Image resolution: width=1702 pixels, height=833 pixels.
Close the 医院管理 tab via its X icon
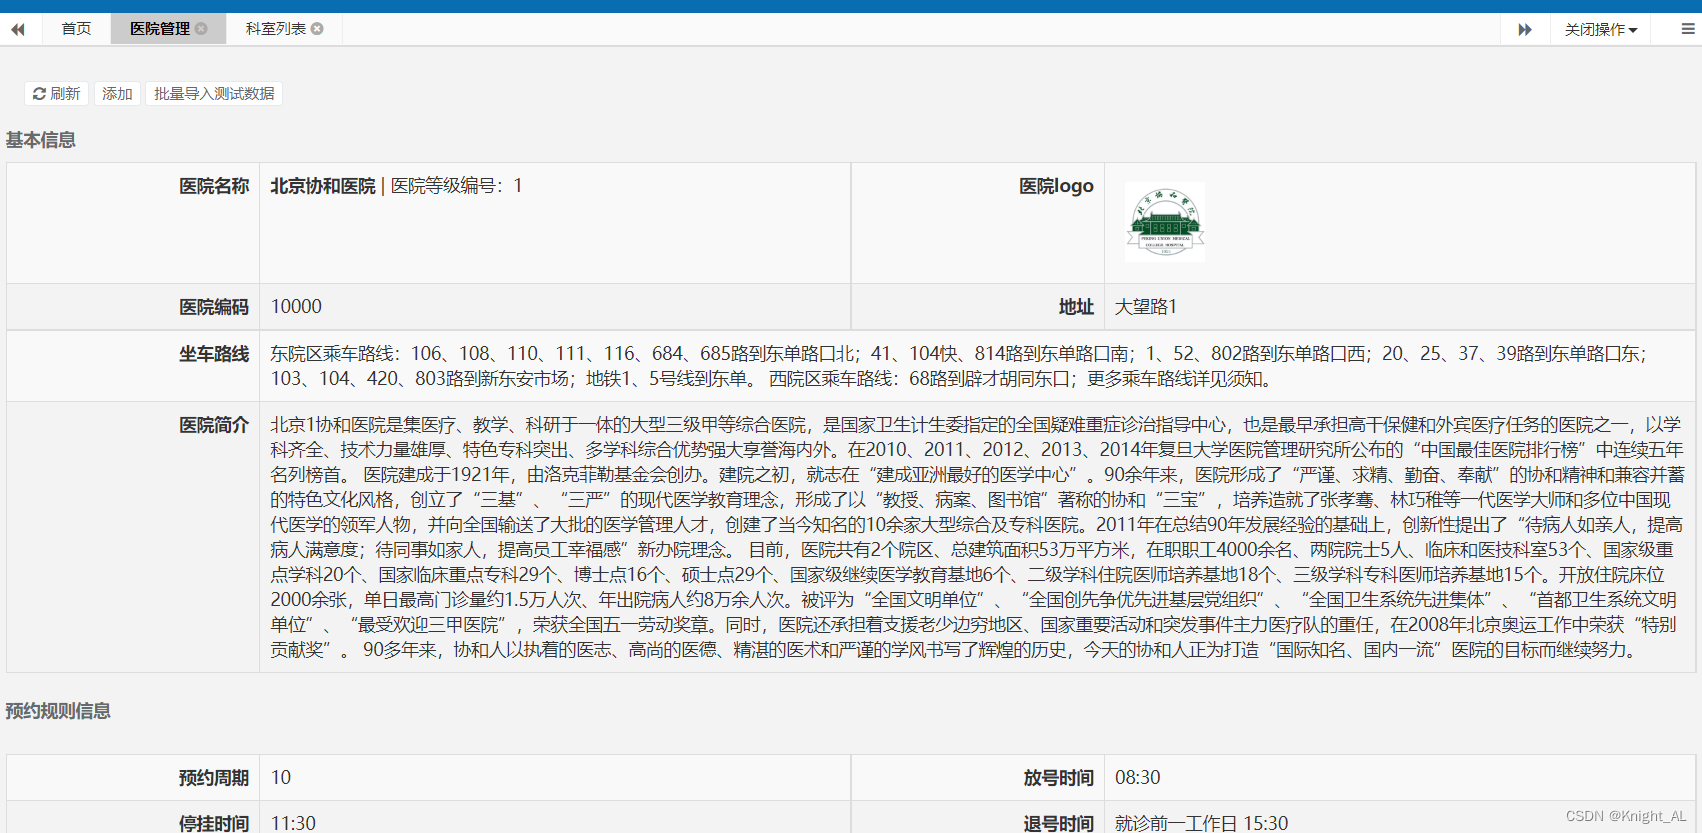[x=201, y=29]
